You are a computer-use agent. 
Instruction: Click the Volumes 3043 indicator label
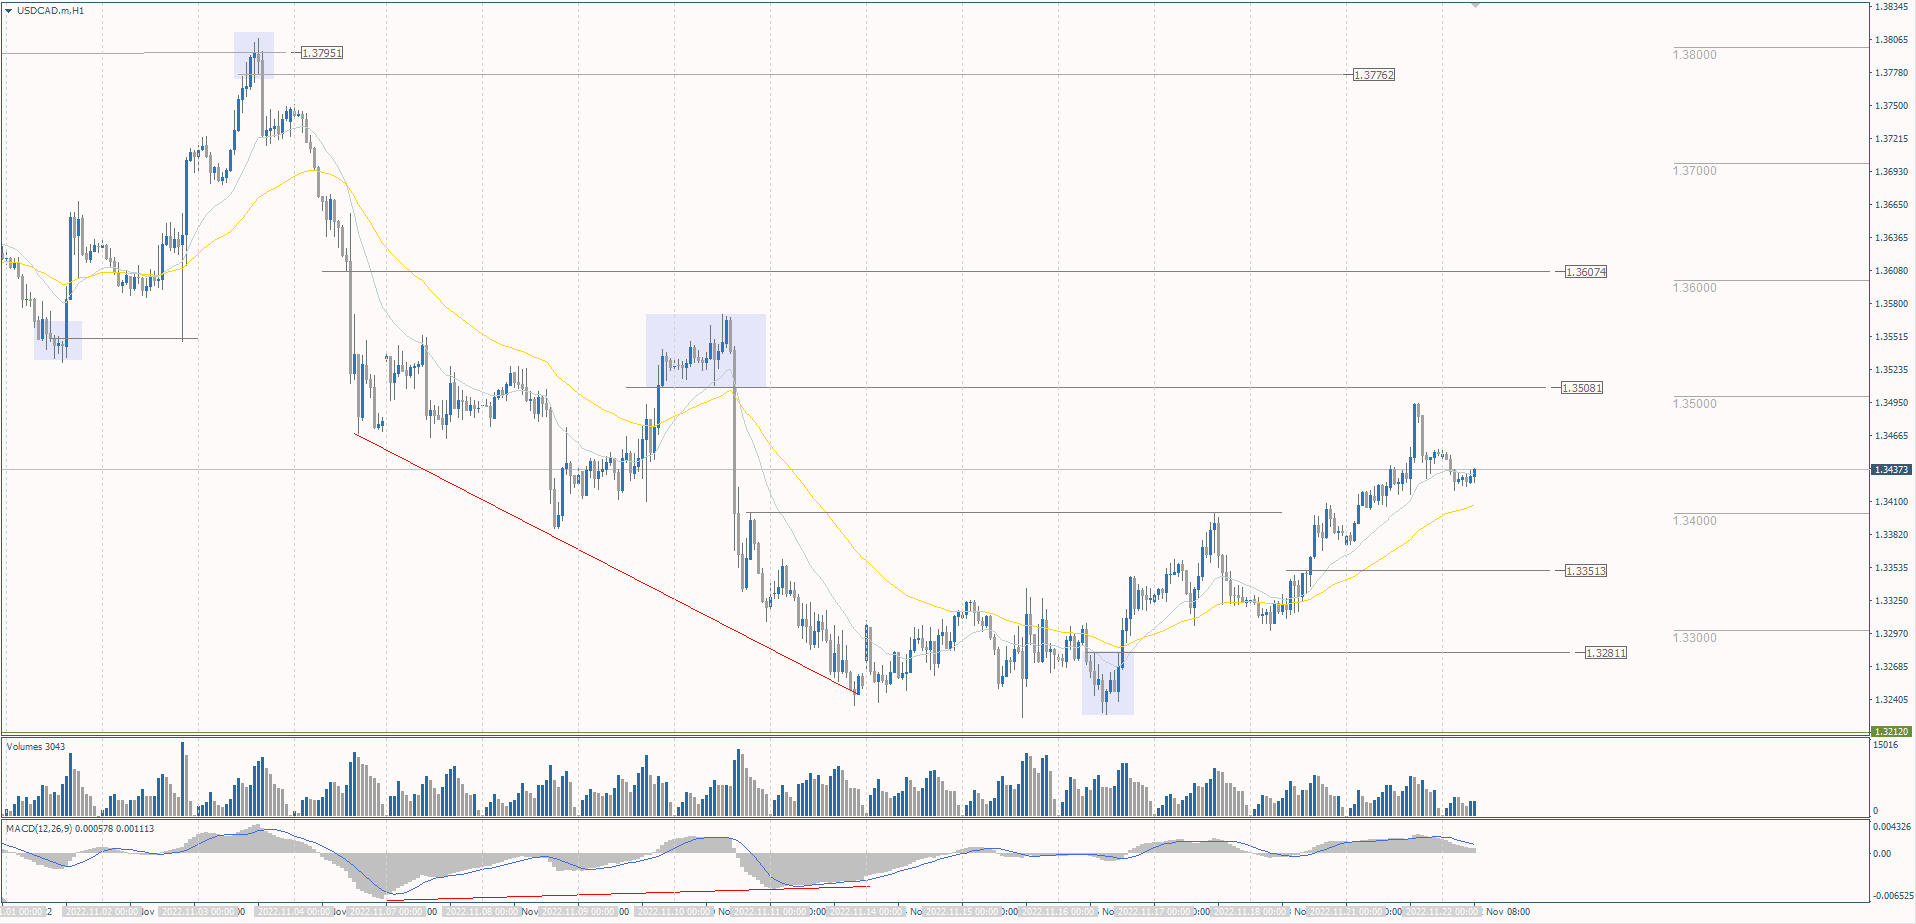pyautogui.click(x=36, y=747)
